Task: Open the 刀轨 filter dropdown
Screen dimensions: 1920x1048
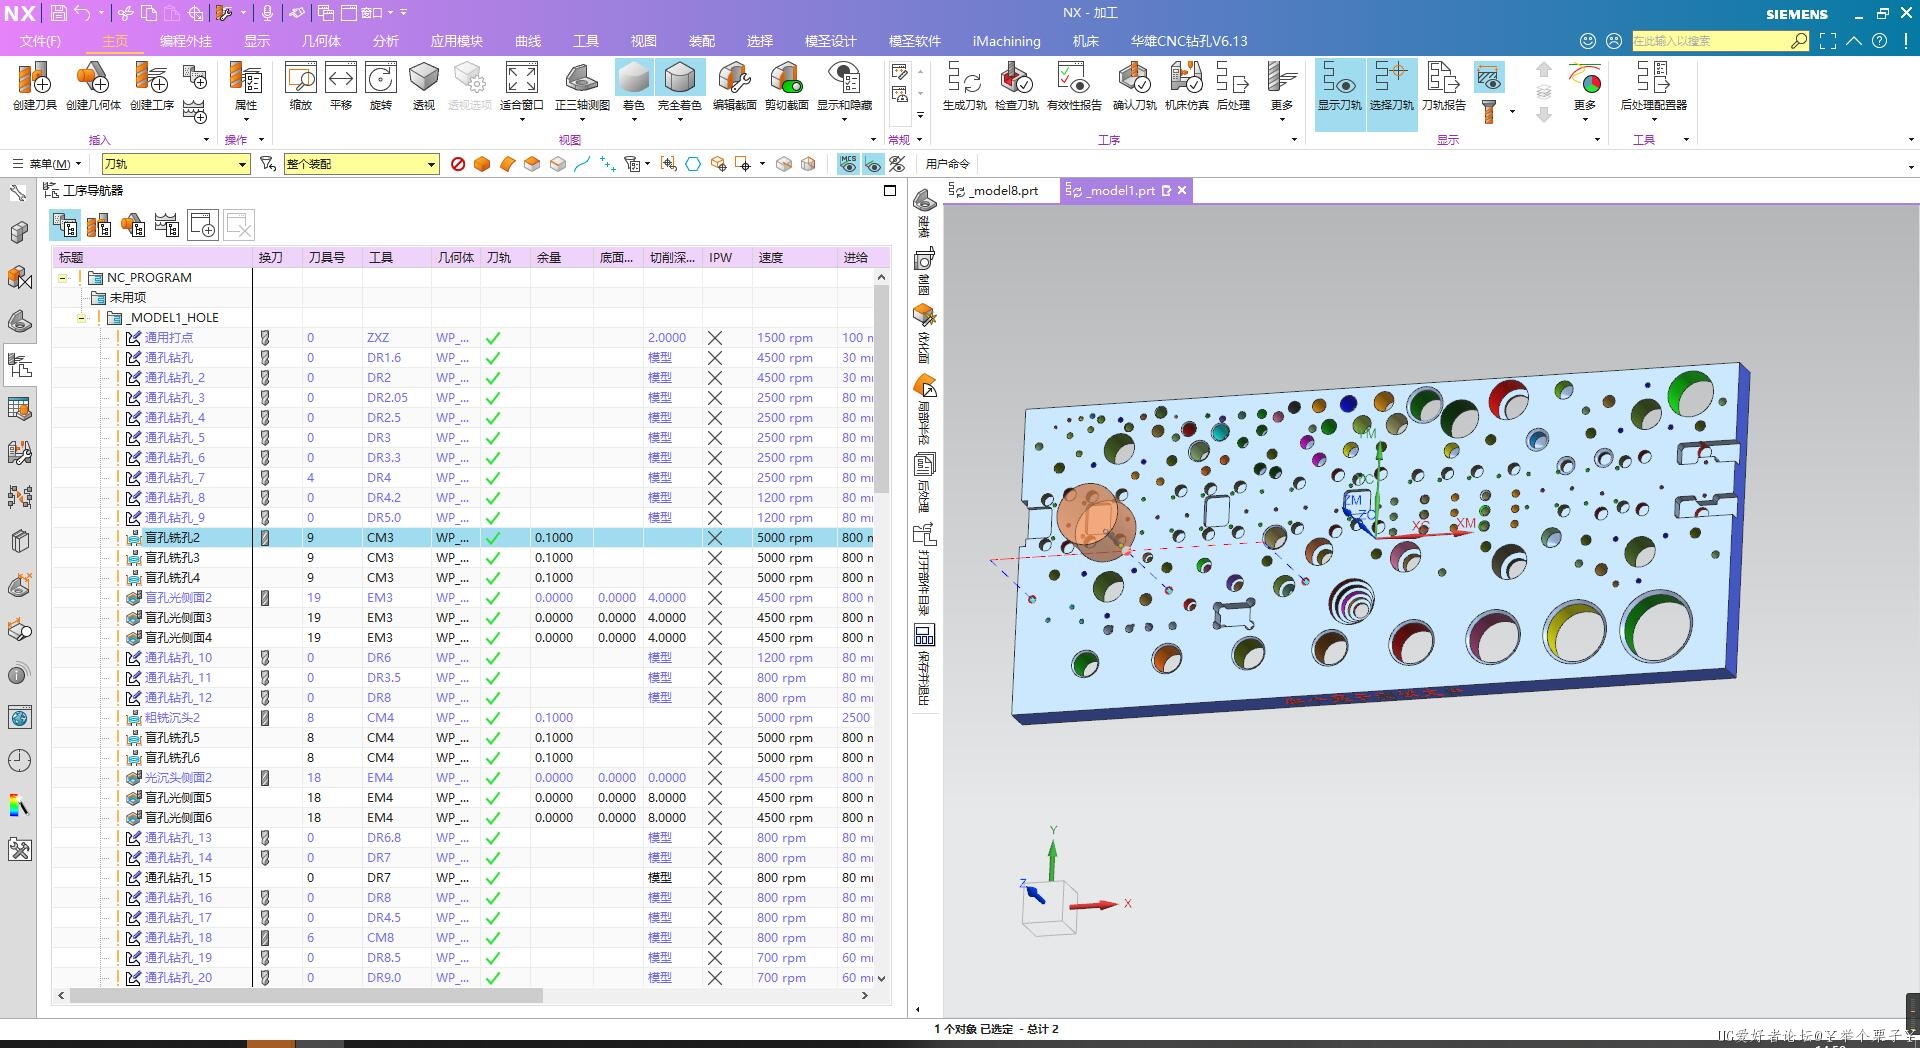Action: [x=242, y=164]
